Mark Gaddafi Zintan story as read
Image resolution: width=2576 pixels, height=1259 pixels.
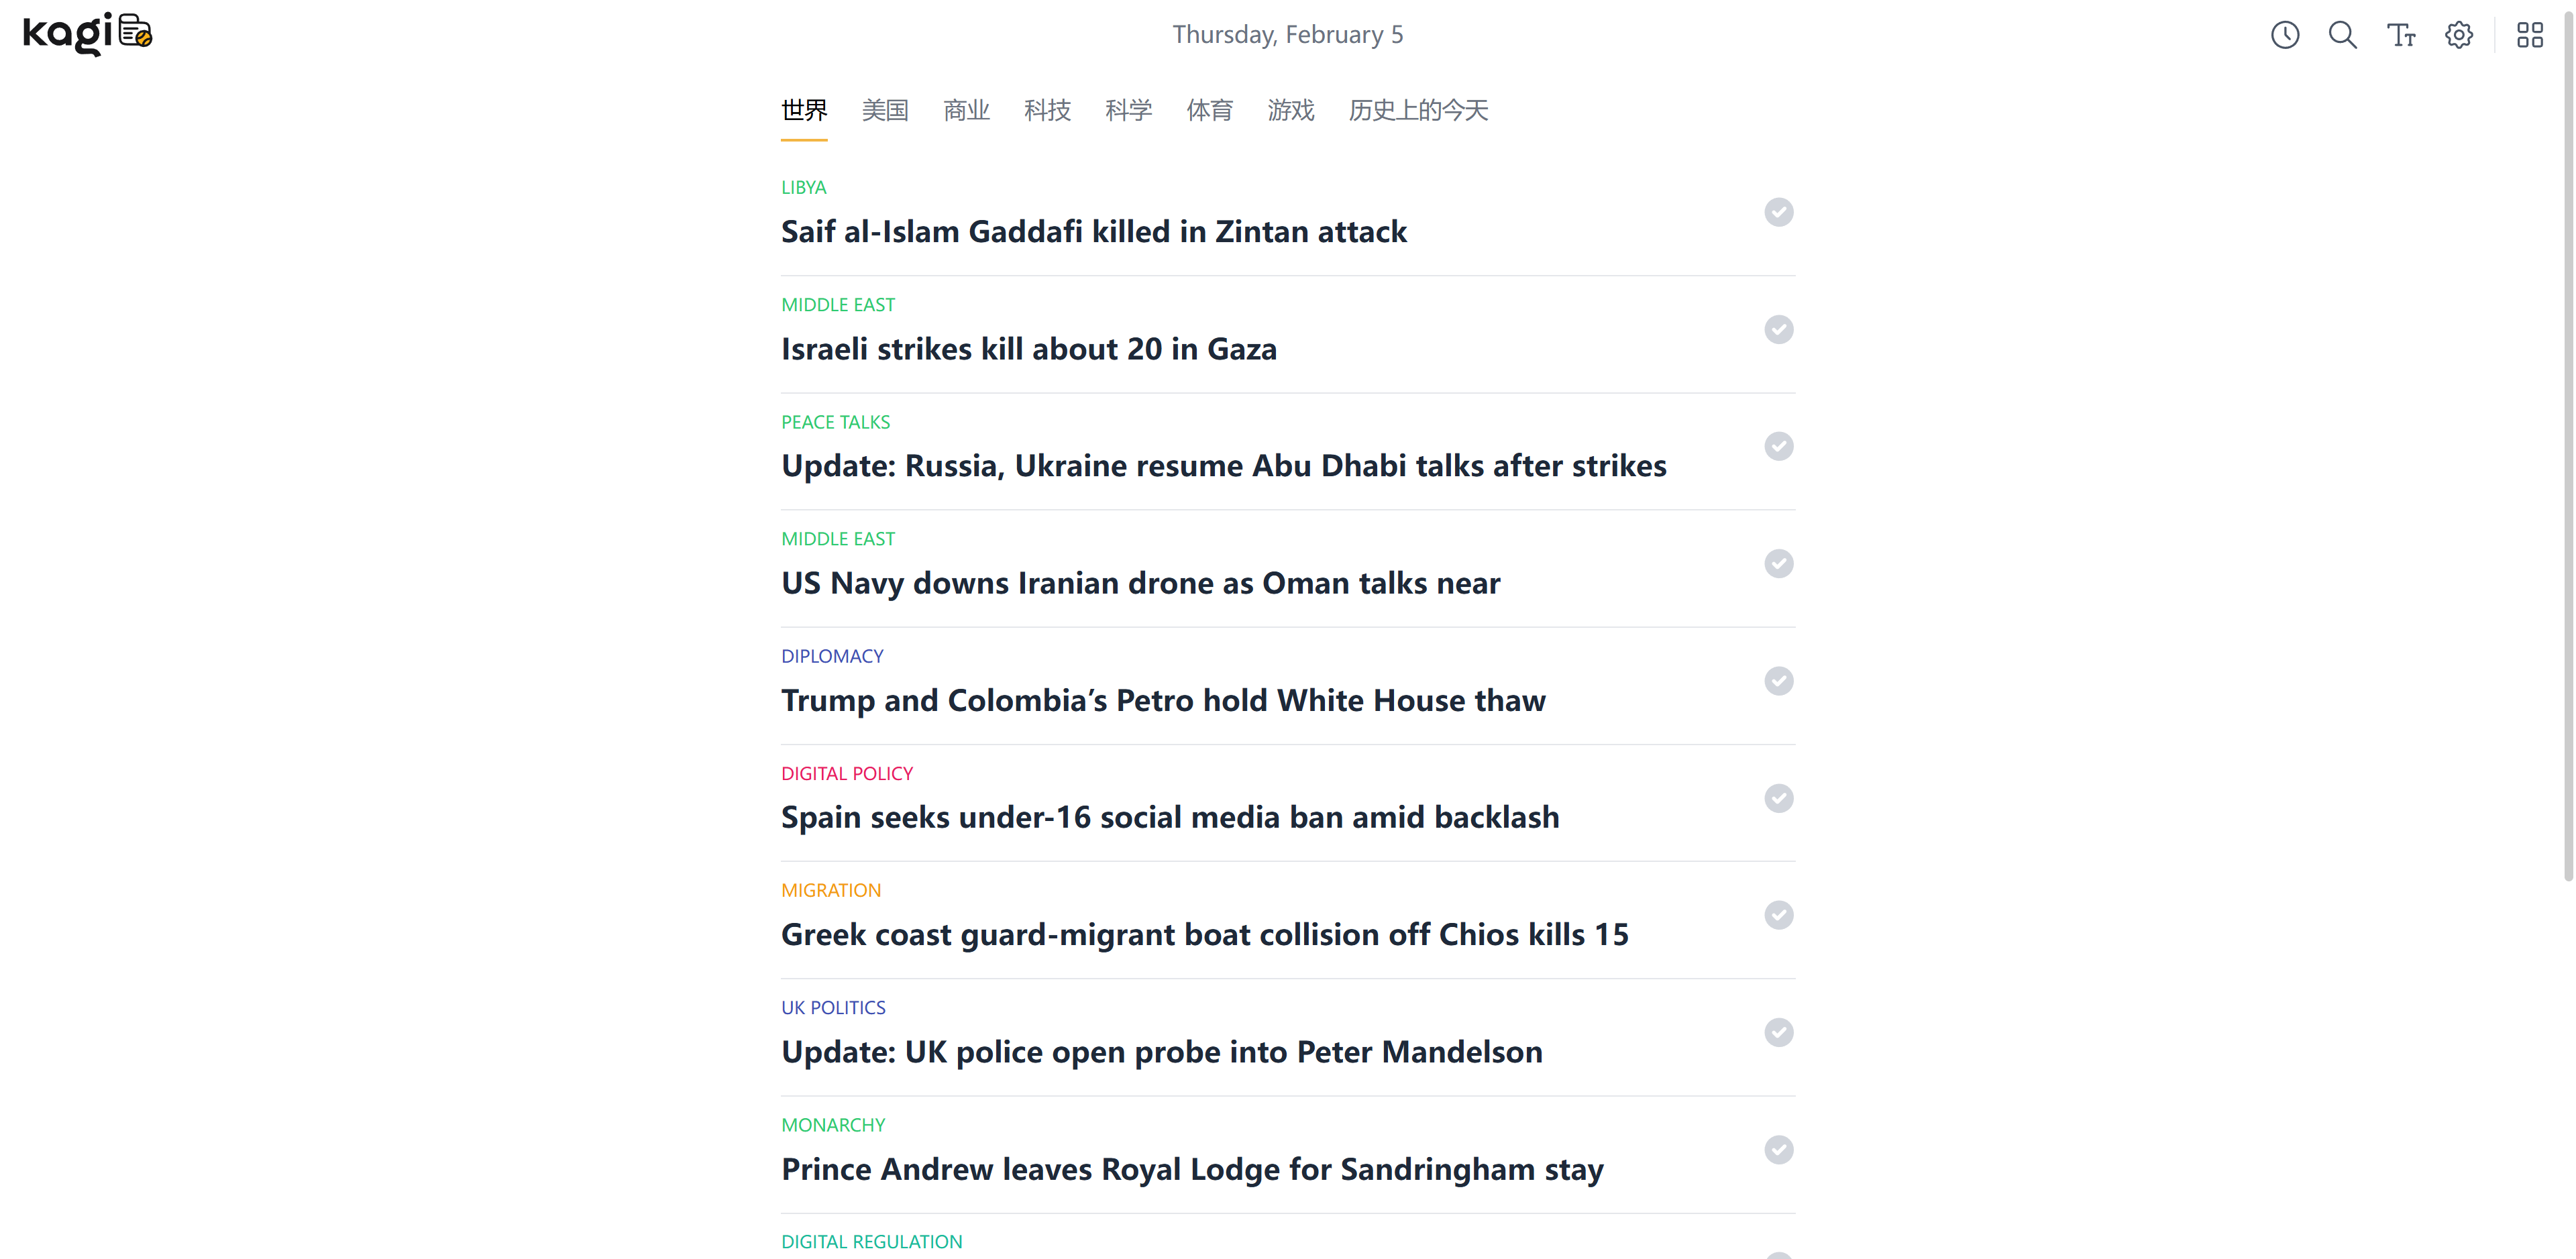[1778, 212]
